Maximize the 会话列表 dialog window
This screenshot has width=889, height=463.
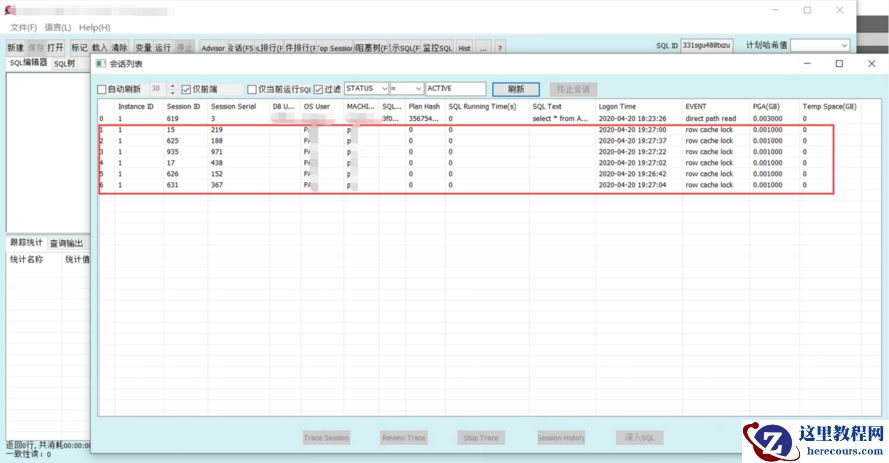point(839,63)
